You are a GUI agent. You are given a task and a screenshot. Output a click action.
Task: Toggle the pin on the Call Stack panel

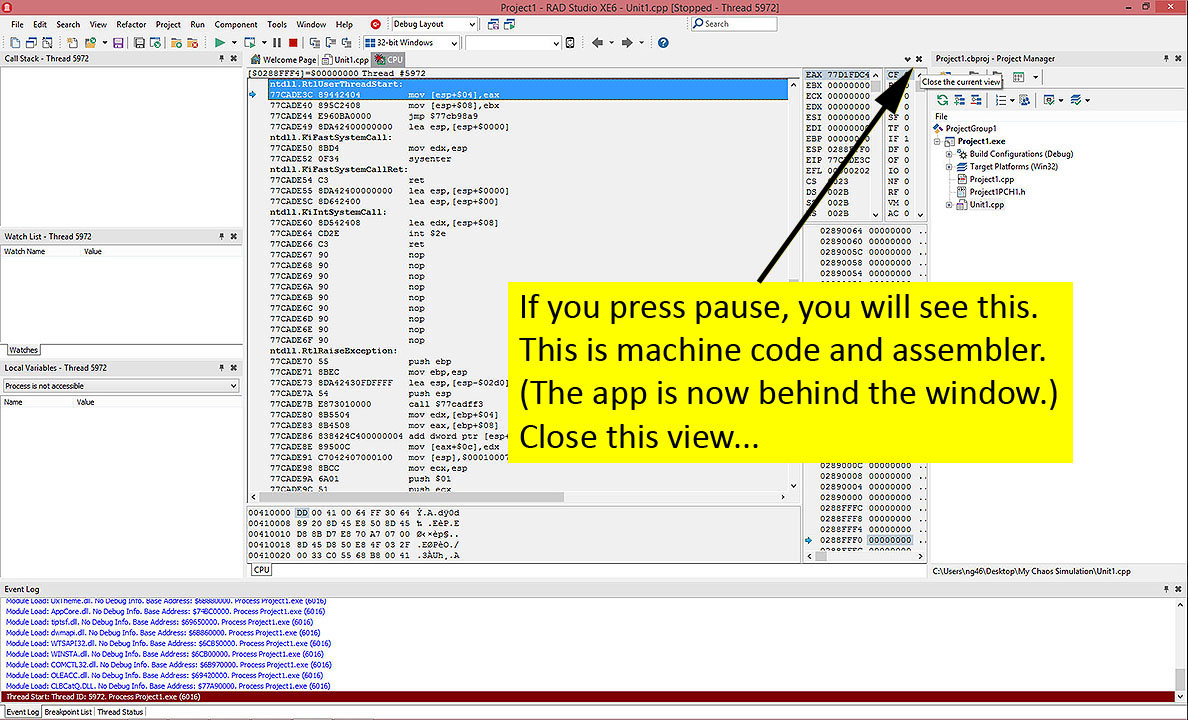(x=221, y=58)
